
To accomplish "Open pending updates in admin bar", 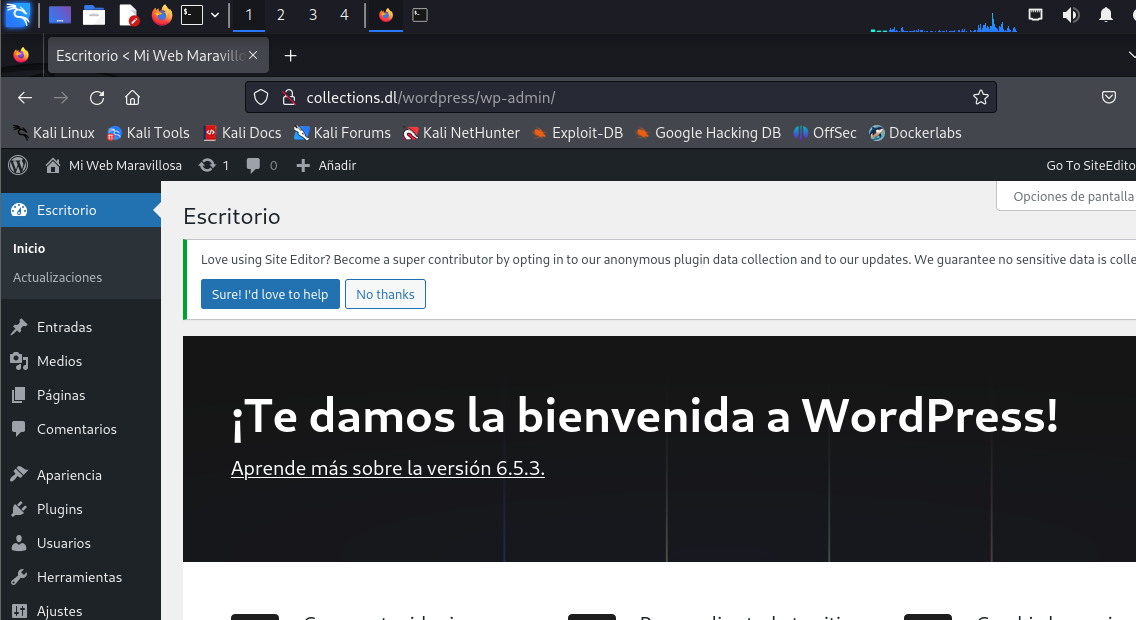I will tap(214, 165).
